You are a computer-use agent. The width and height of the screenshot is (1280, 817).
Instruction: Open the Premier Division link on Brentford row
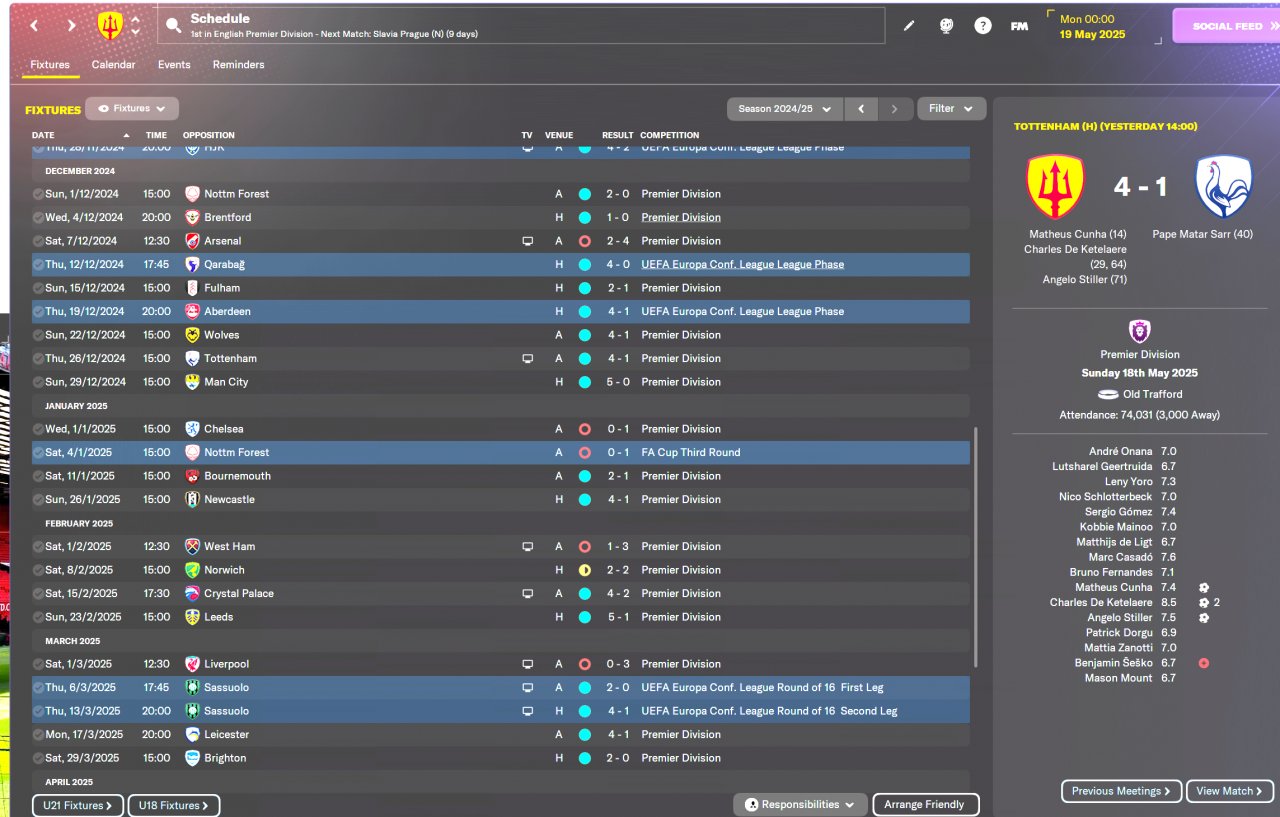tap(681, 217)
